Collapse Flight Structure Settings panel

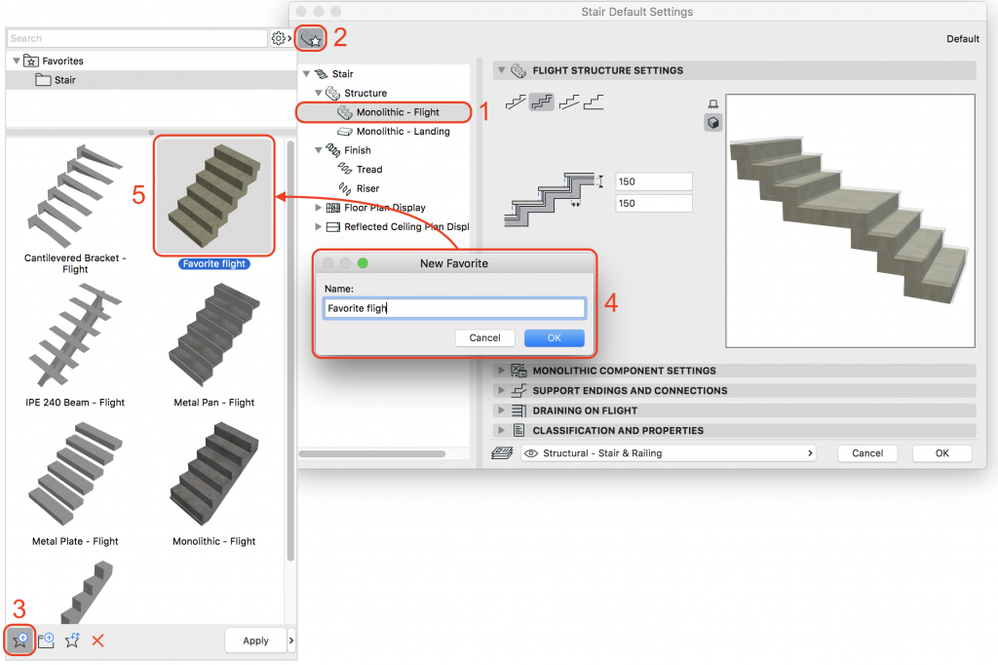(x=502, y=70)
